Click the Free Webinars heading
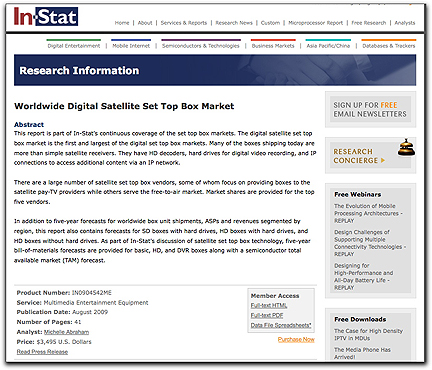 tap(358, 194)
